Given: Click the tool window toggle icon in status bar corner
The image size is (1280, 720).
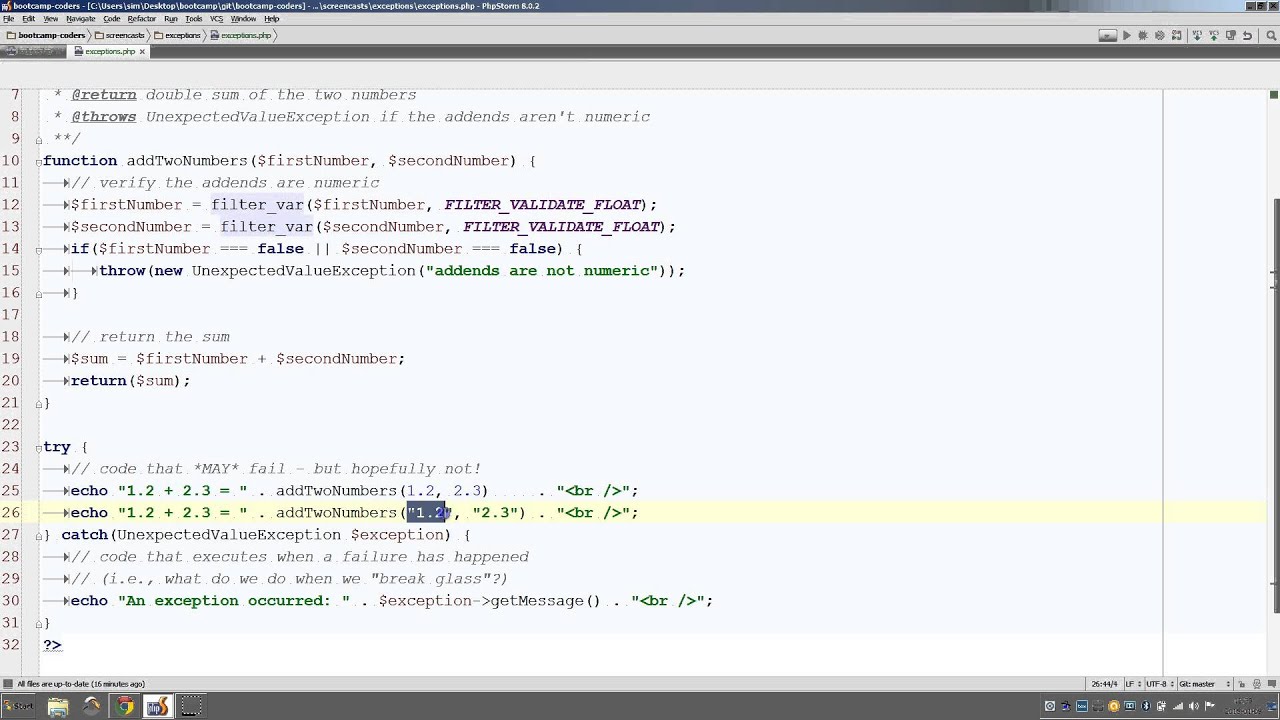Looking at the screenshot, I should coord(8,684).
